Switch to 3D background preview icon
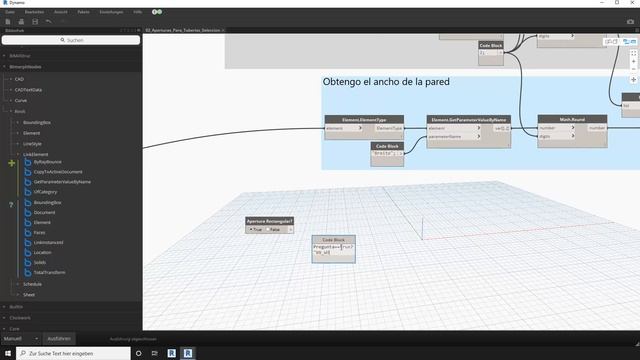Screen dimensions: 640x360 tap(629, 42)
